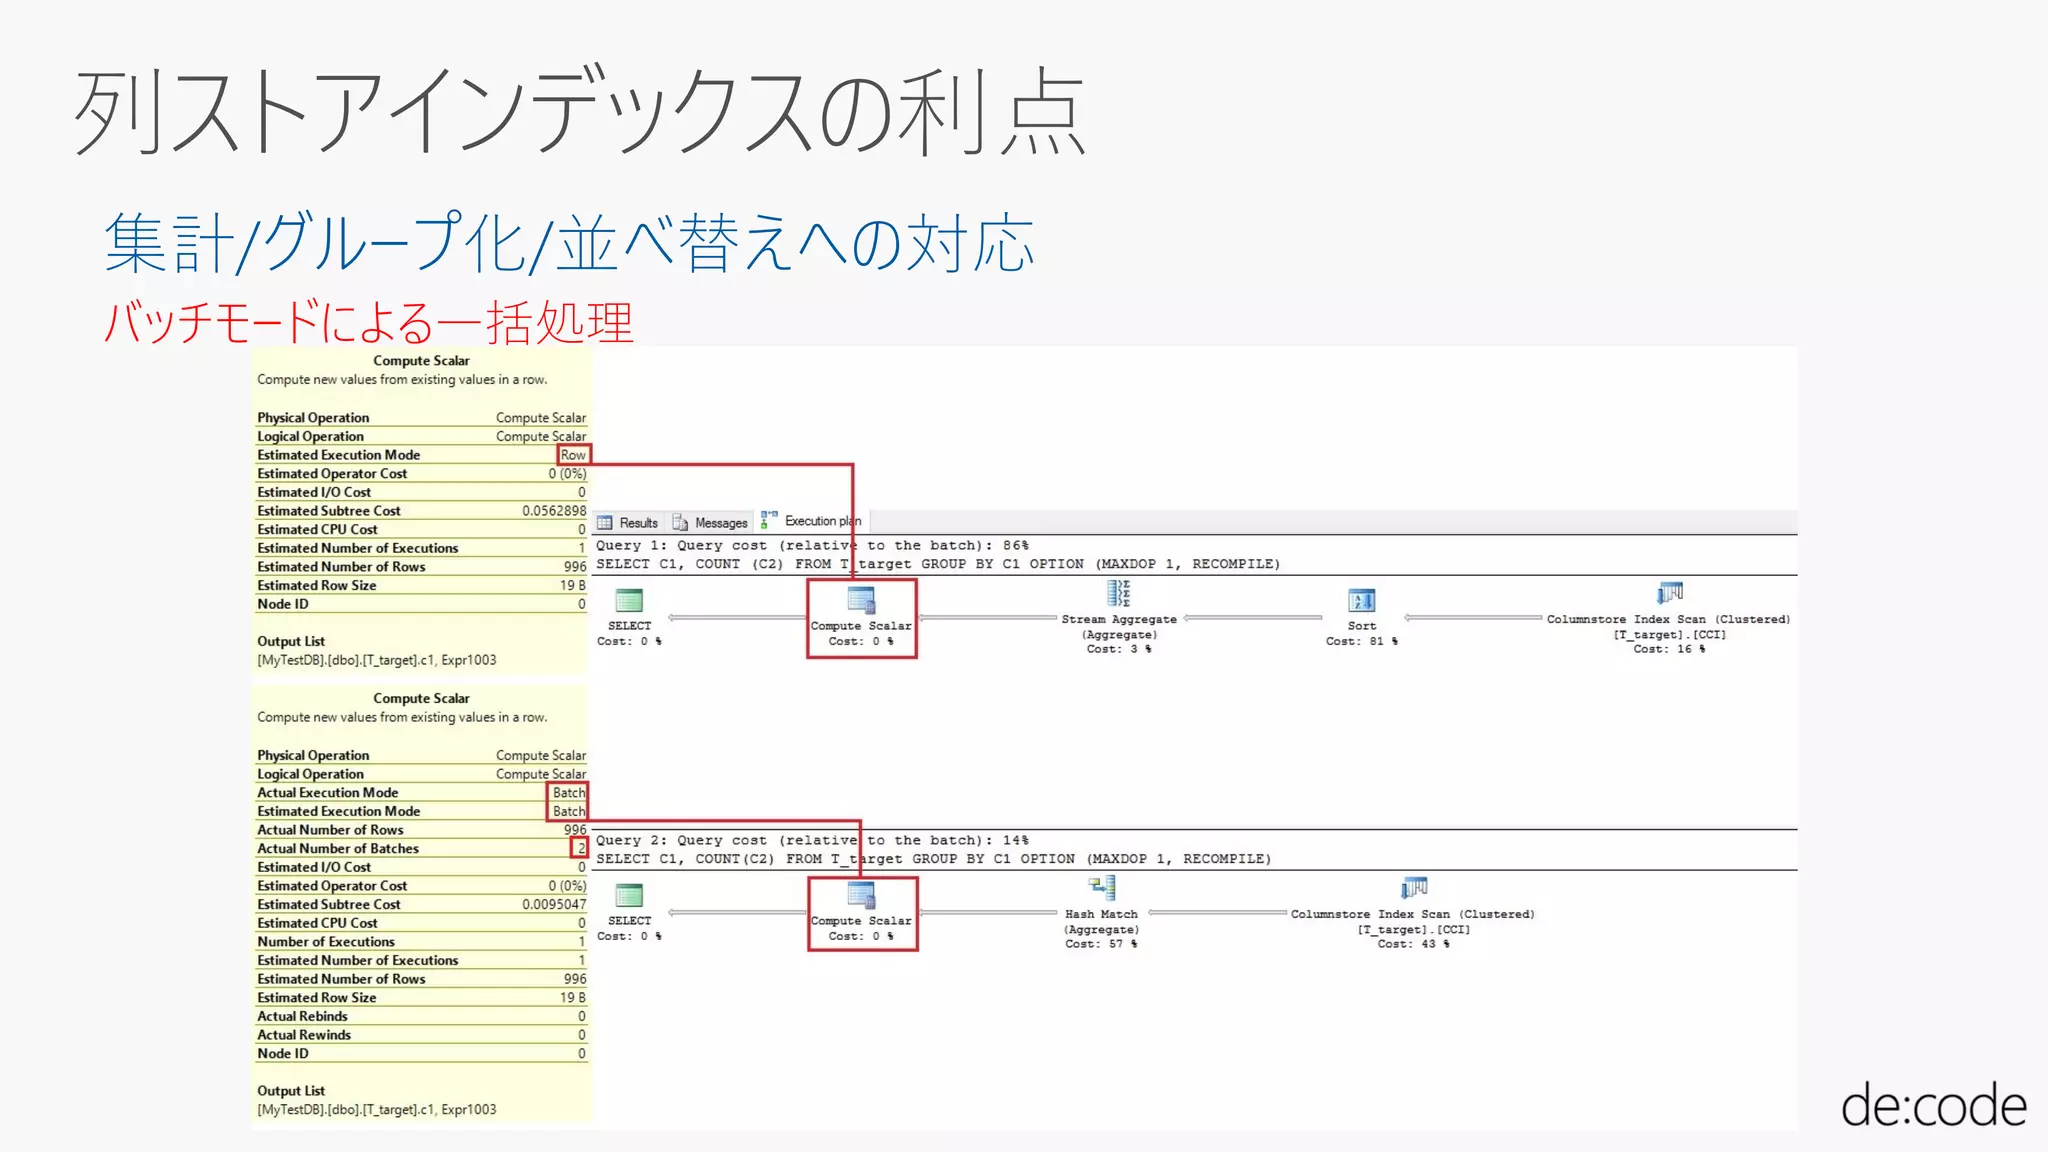Open the Execution plan tab

811,521
